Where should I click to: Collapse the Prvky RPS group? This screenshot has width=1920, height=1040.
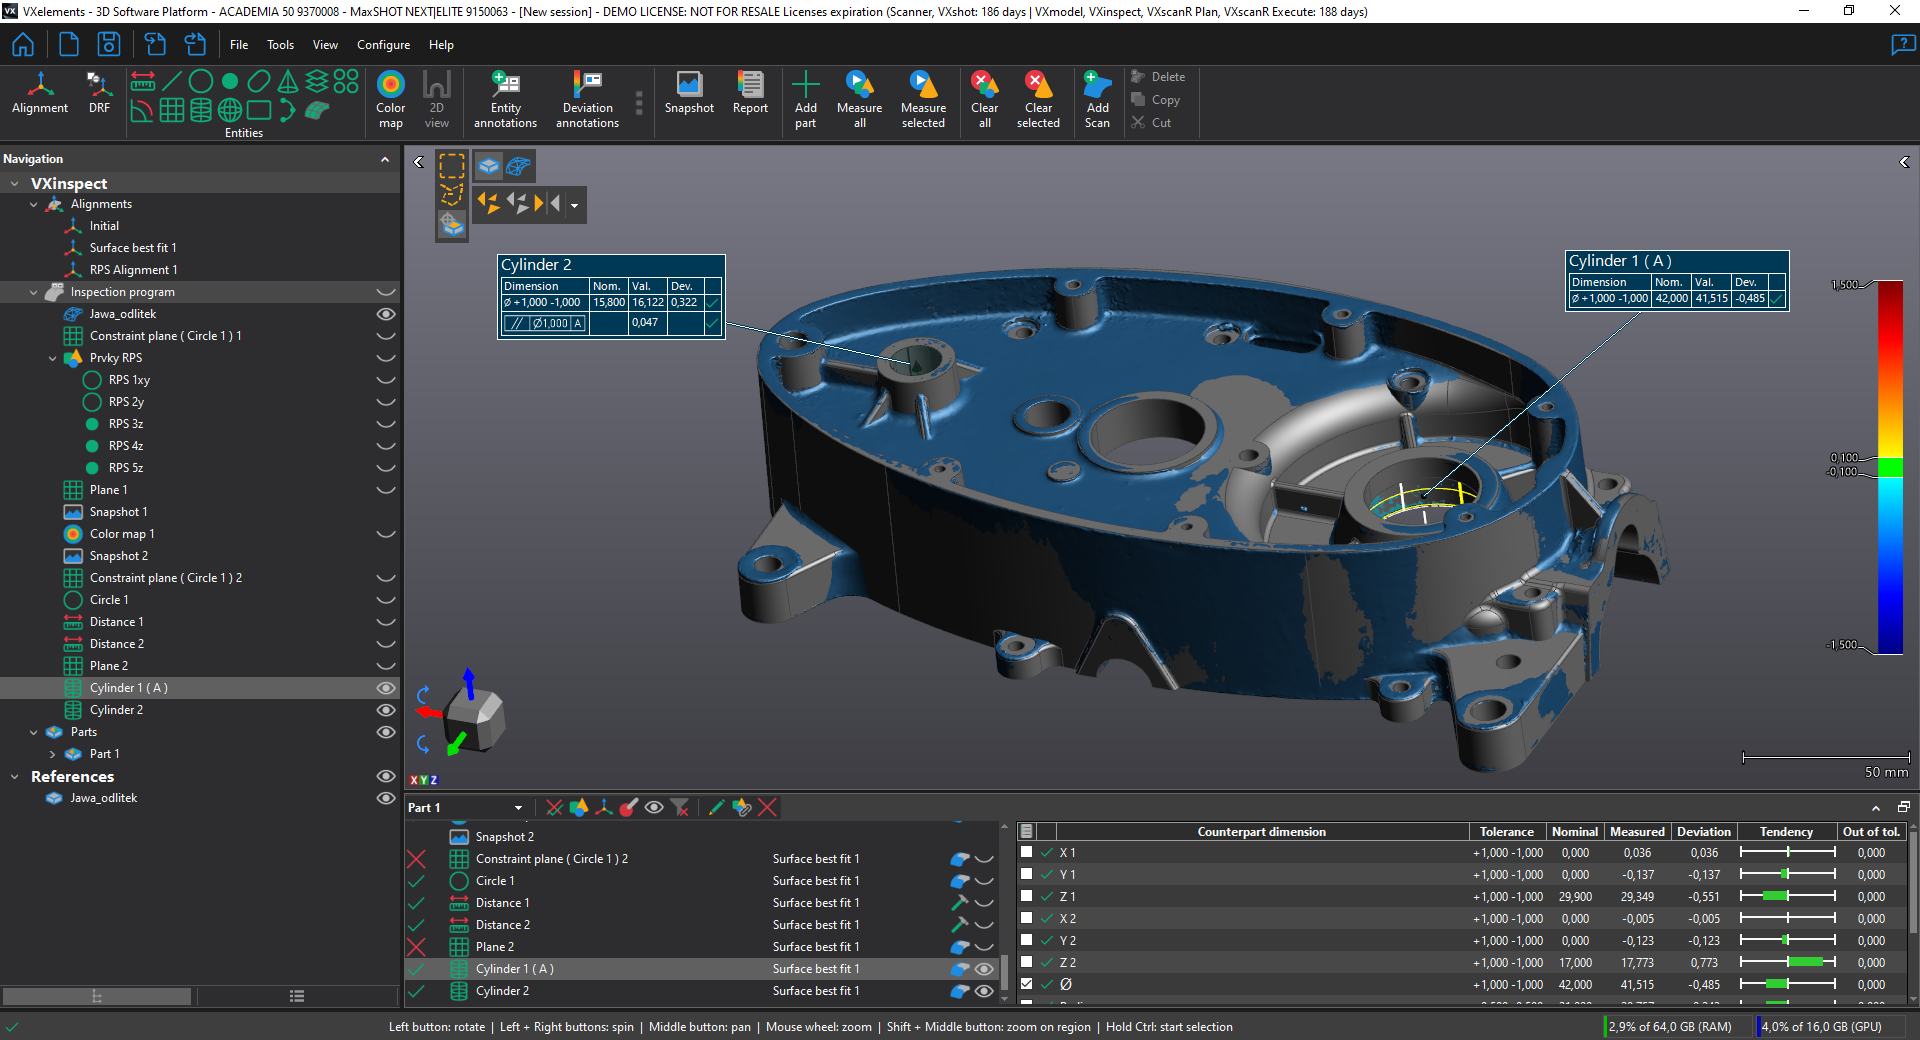(x=53, y=358)
